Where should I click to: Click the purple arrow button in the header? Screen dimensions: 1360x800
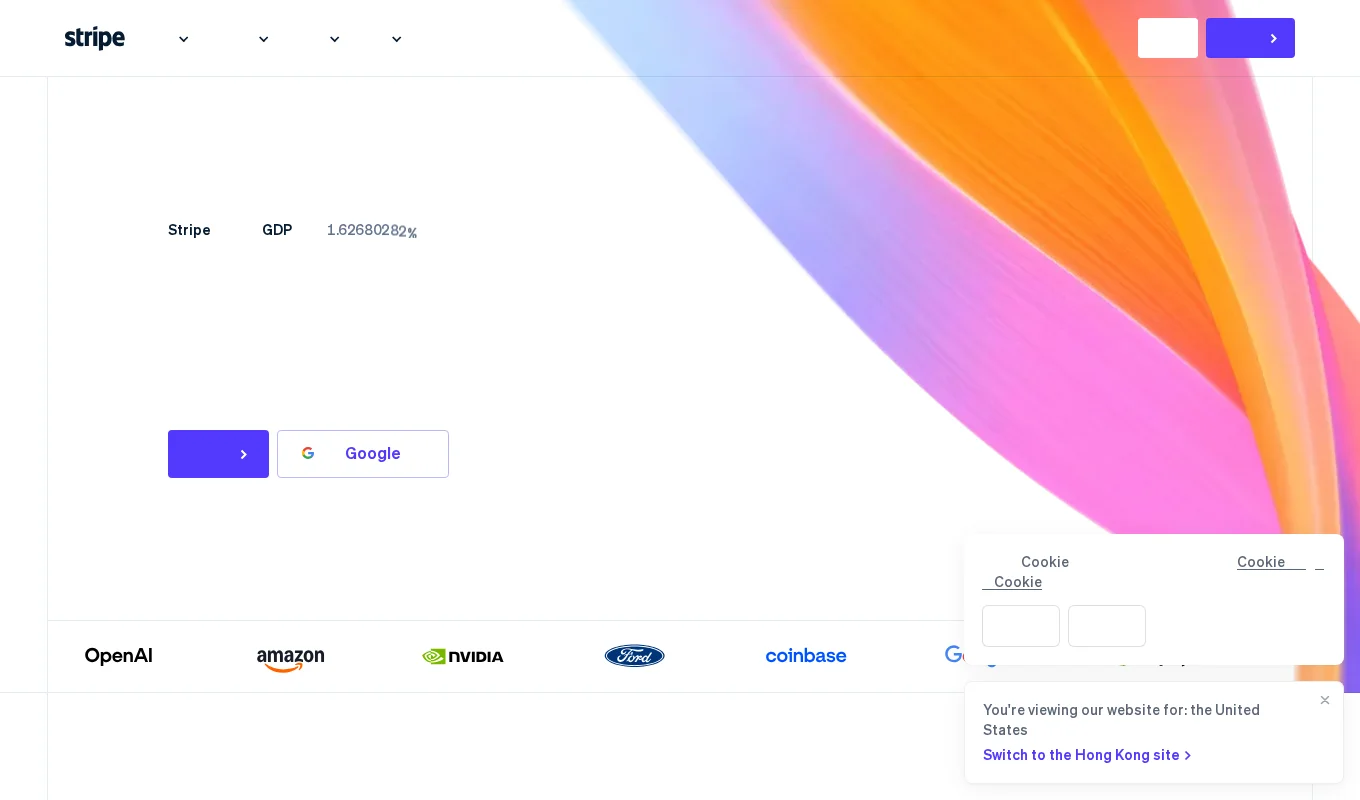[x=1250, y=38]
